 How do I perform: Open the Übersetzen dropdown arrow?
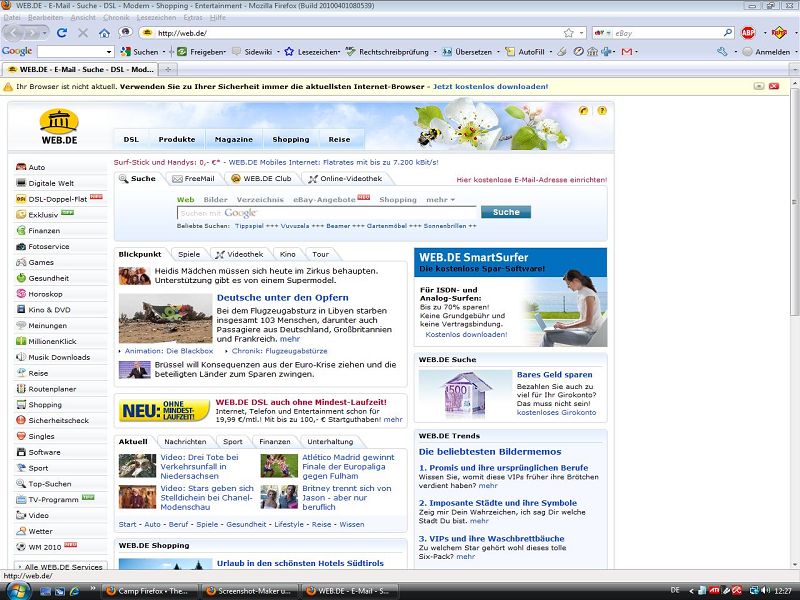(498, 52)
